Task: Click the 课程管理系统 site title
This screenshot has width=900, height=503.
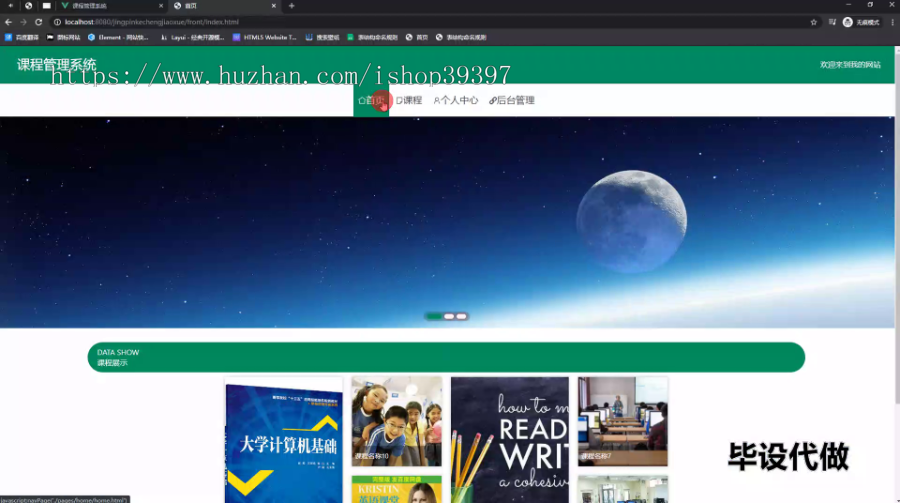Action: (x=56, y=64)
